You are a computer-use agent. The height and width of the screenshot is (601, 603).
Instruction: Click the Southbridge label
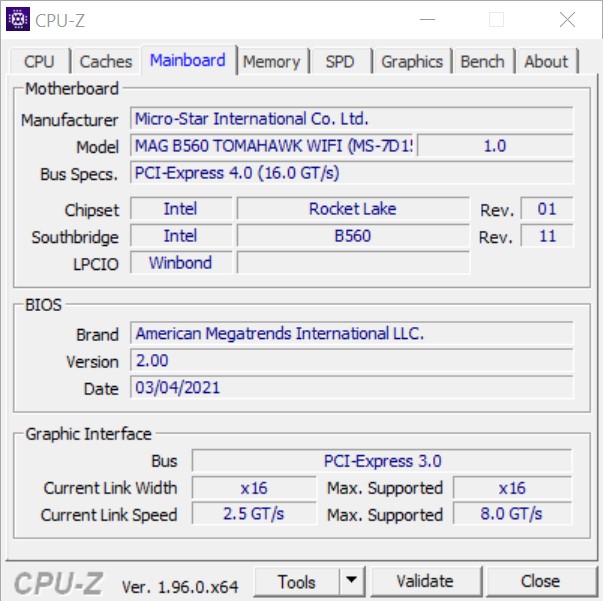pos(75,237)
